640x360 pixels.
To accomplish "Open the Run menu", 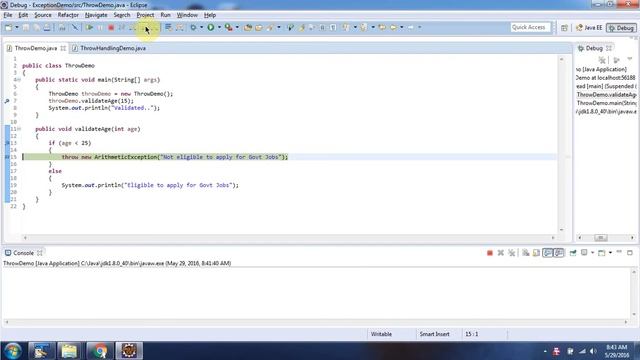I will pyautogui.click(x=165, y=15).
